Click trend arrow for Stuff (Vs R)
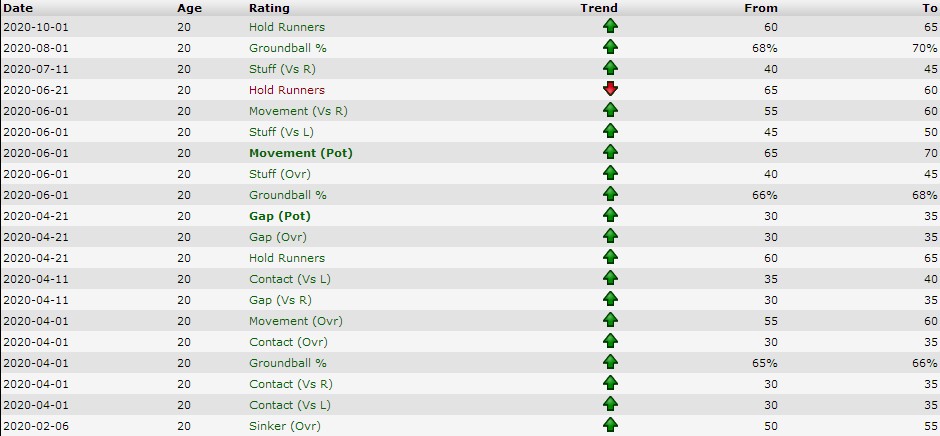Viewport: 940px width, 436px height. [610, 69]
